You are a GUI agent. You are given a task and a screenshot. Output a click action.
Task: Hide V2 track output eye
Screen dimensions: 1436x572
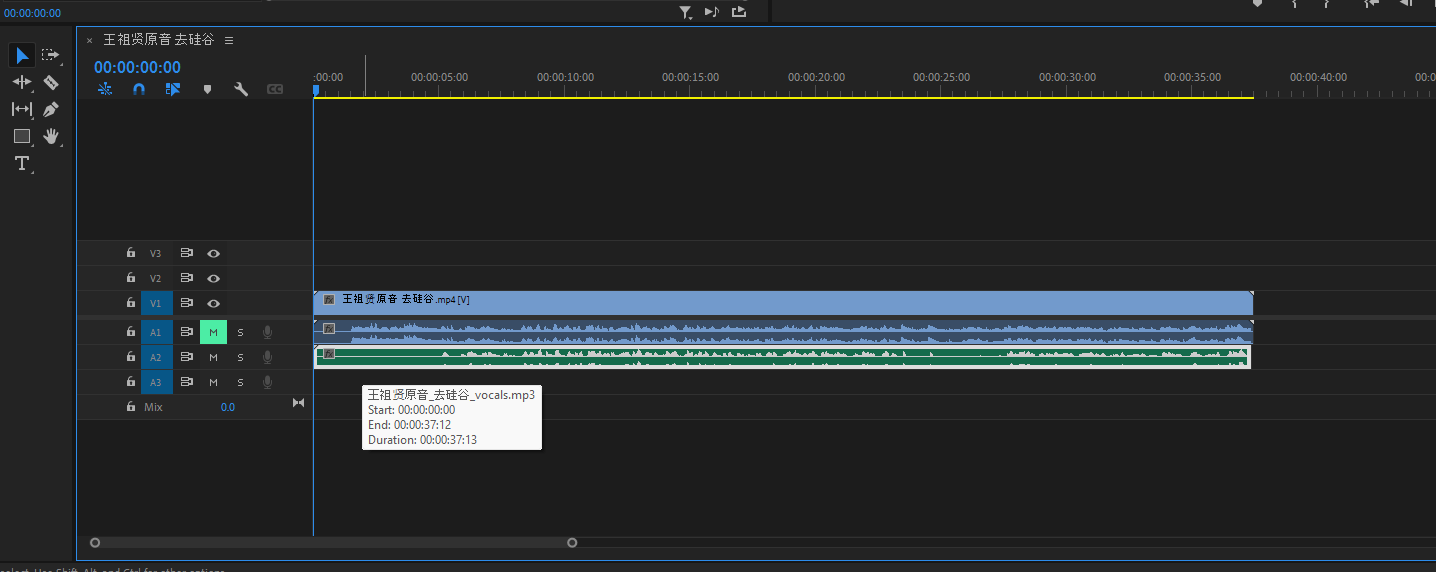click(213, 278)
